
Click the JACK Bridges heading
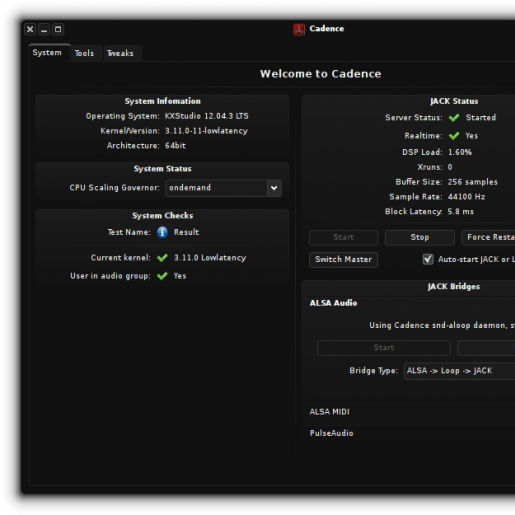(454, 287)
